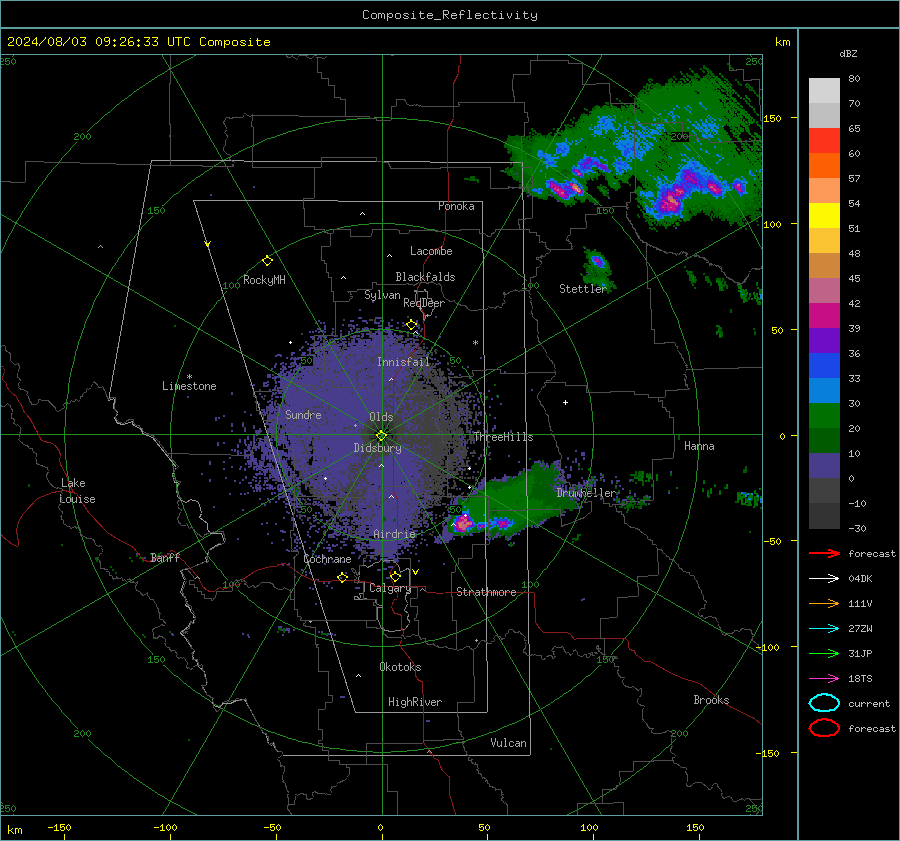The width and height of the screenshot is (900, 841).
Task: Click the Banff city label
Action: [x=165, y=557]
